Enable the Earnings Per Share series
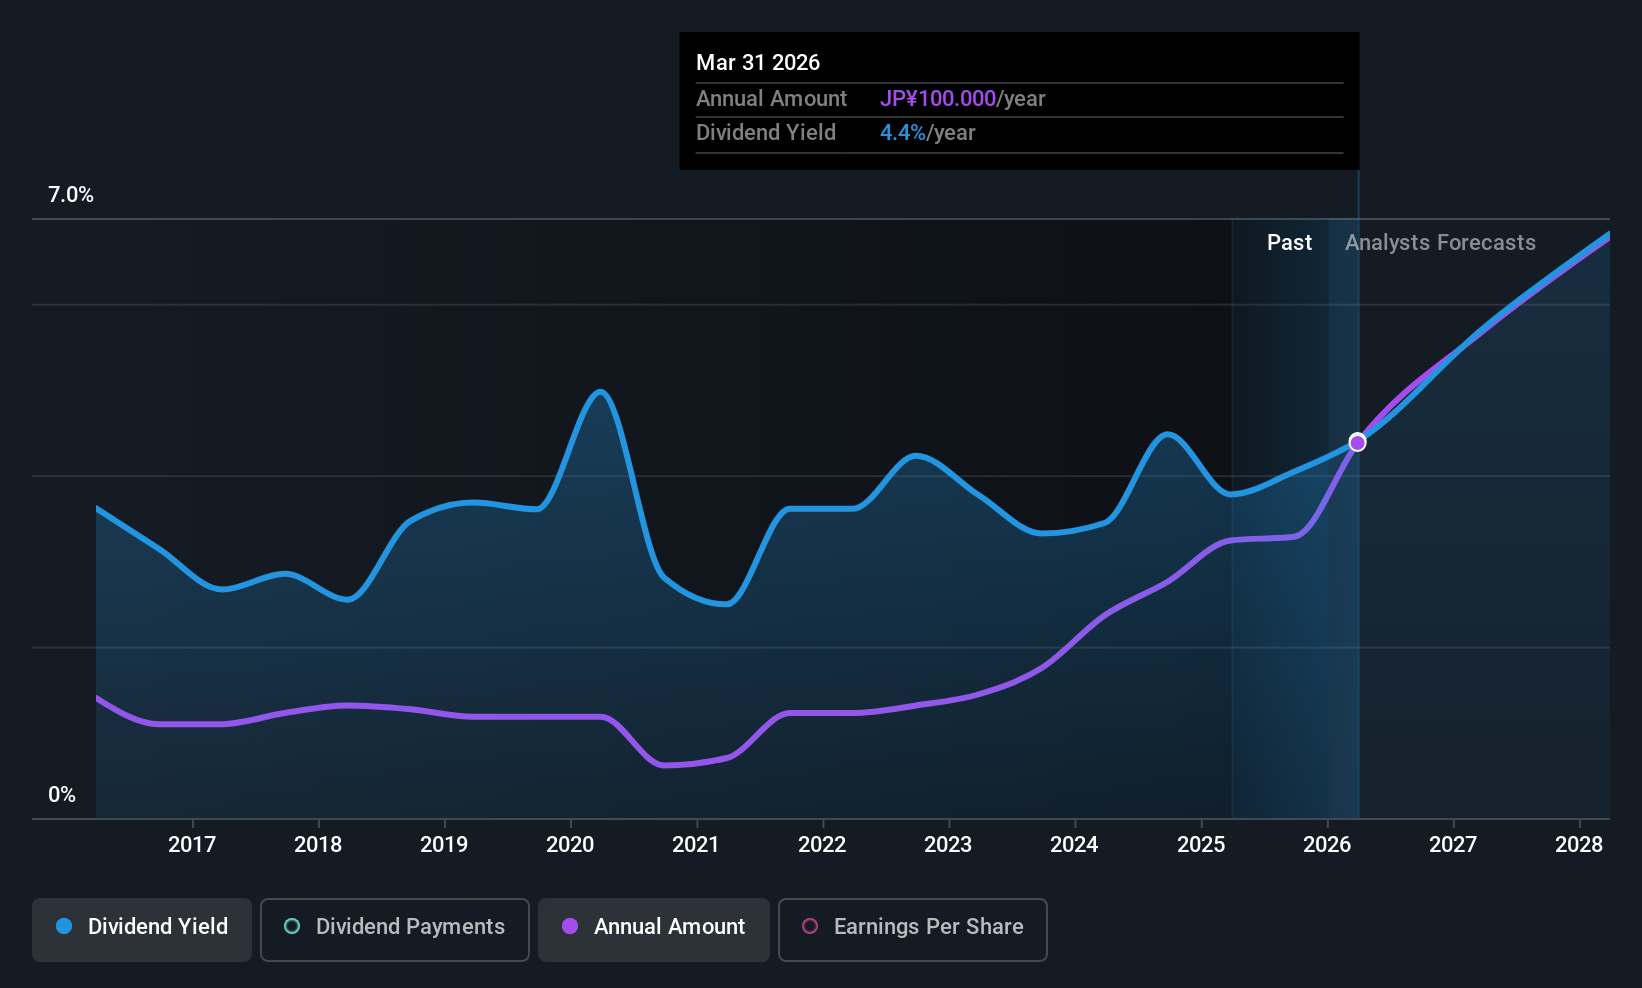Viewport: 1642px width, 988px height. (x=912, y=928)
